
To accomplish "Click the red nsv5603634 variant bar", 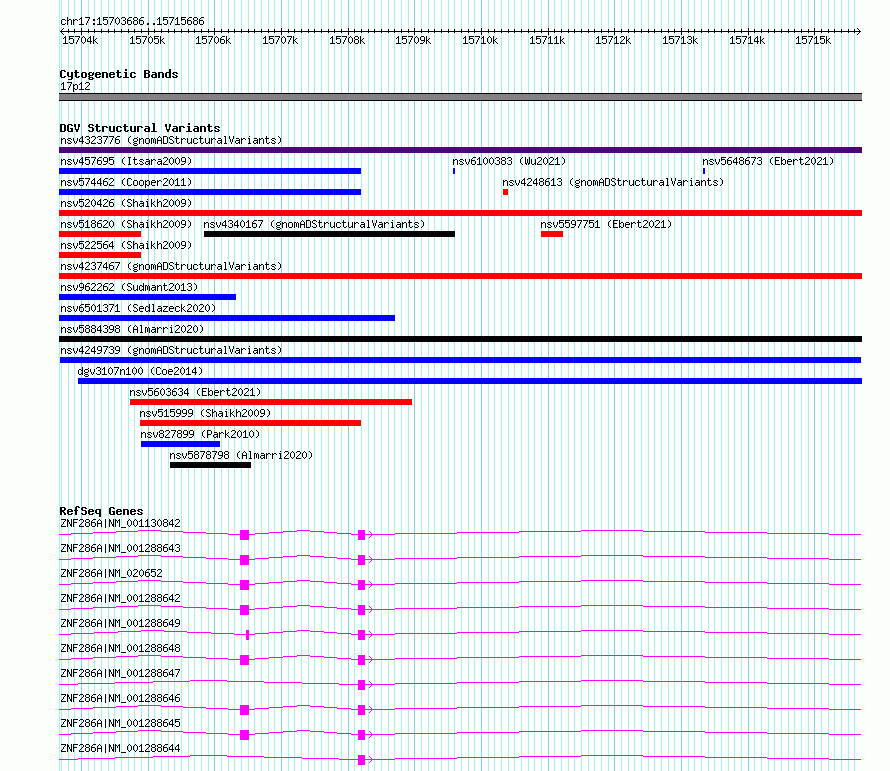I will [271, 402].
